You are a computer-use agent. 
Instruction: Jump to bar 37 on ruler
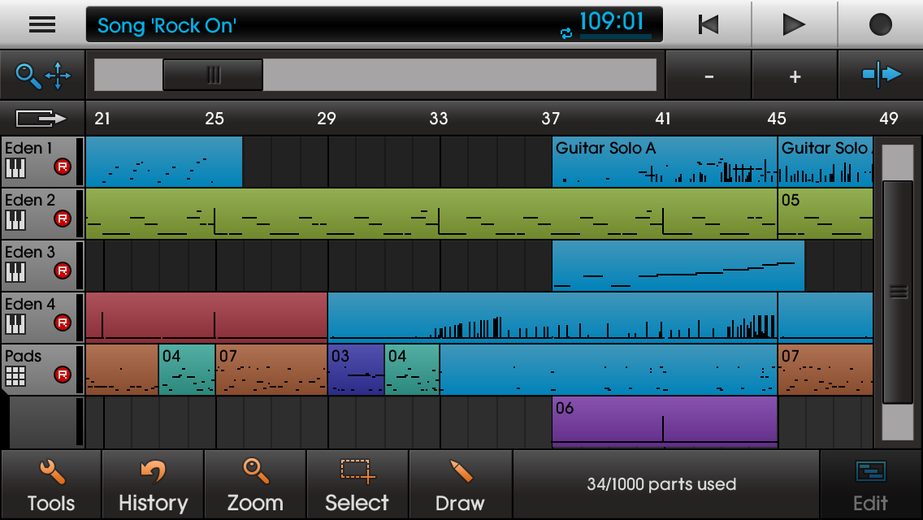click(x=551, y=118)
